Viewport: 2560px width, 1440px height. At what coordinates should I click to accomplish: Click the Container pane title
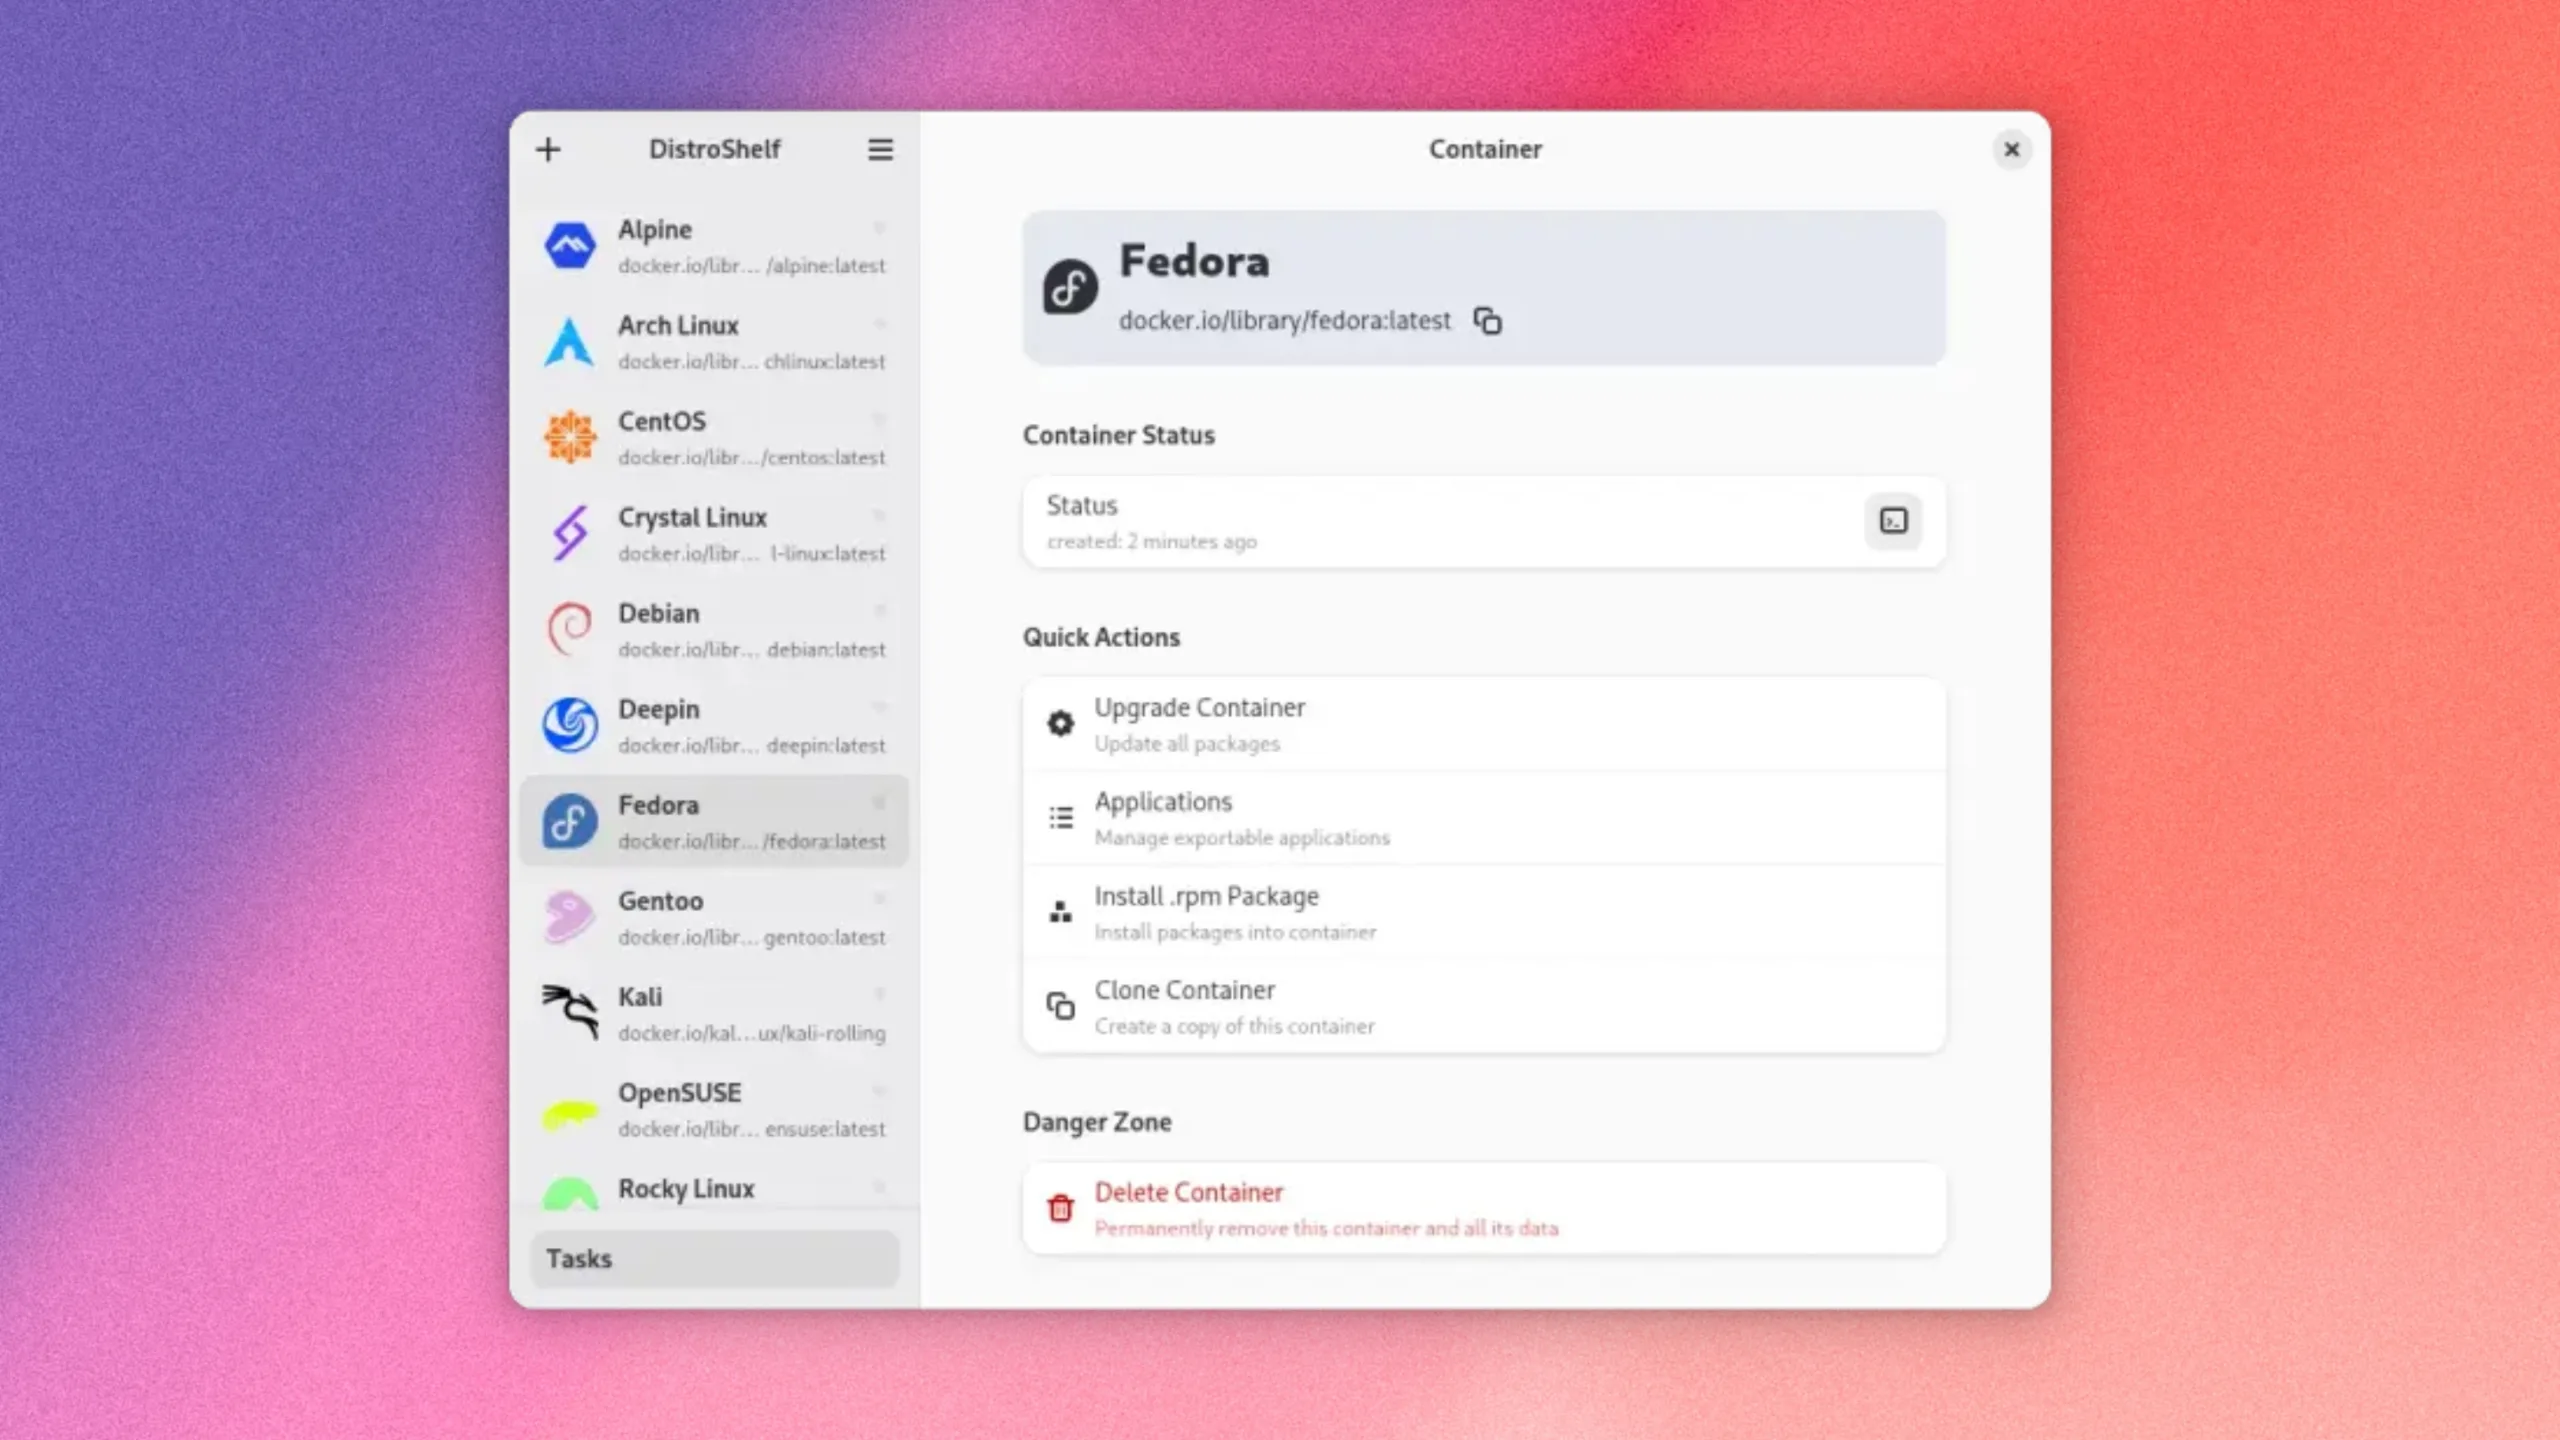point(1484,150)
